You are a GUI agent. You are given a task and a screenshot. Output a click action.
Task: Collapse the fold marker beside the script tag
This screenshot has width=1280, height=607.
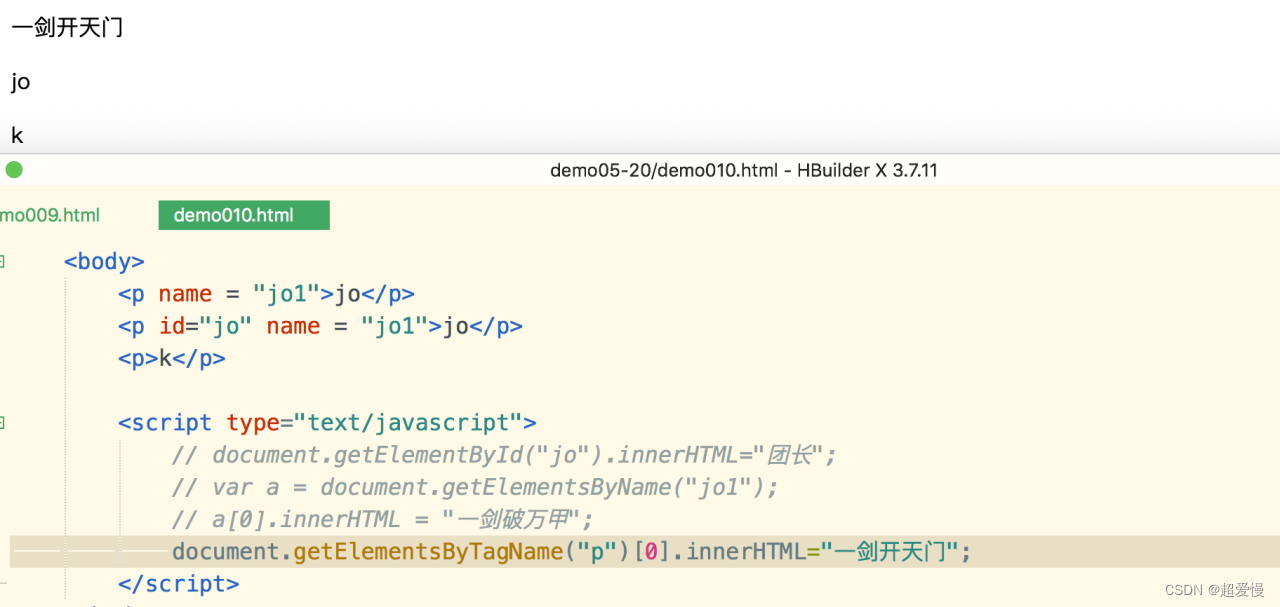(x=2, y=423)
